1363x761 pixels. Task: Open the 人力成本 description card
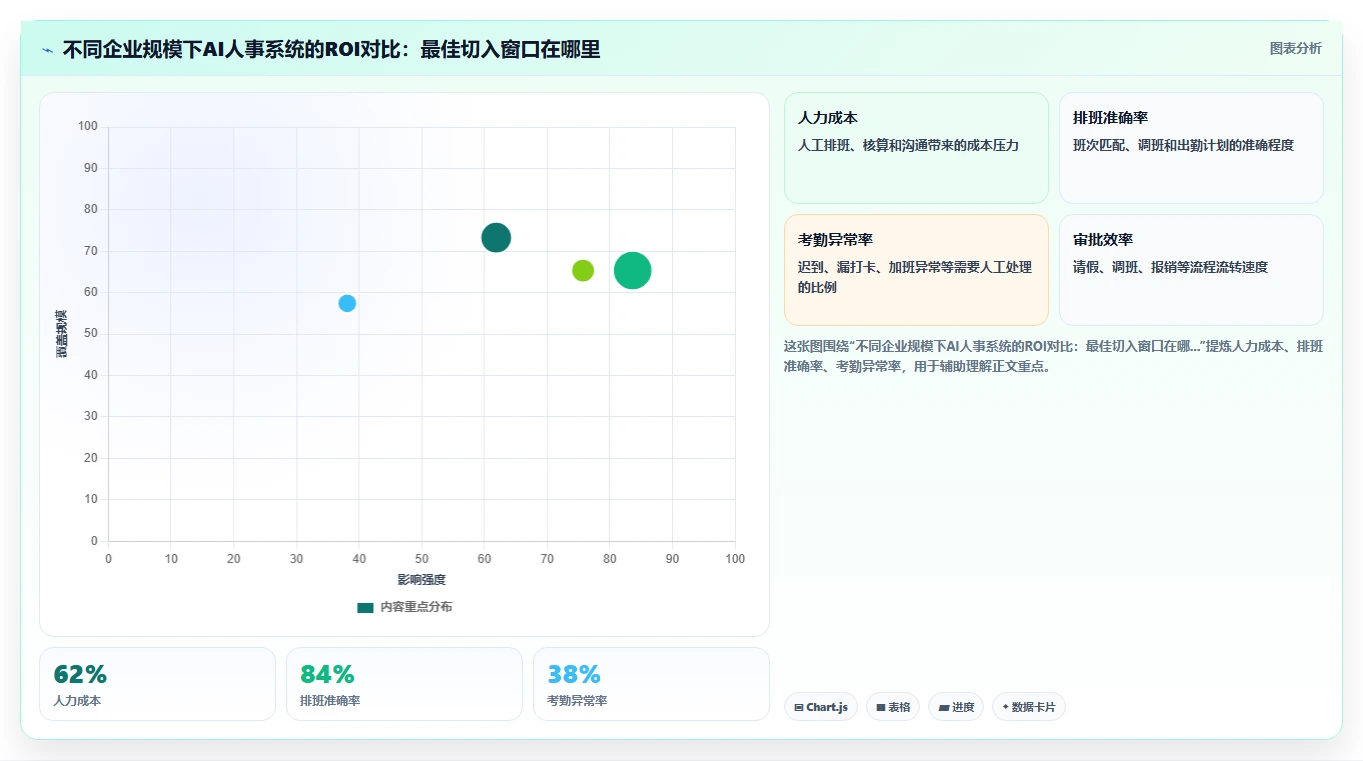click(x=916, y=148)
